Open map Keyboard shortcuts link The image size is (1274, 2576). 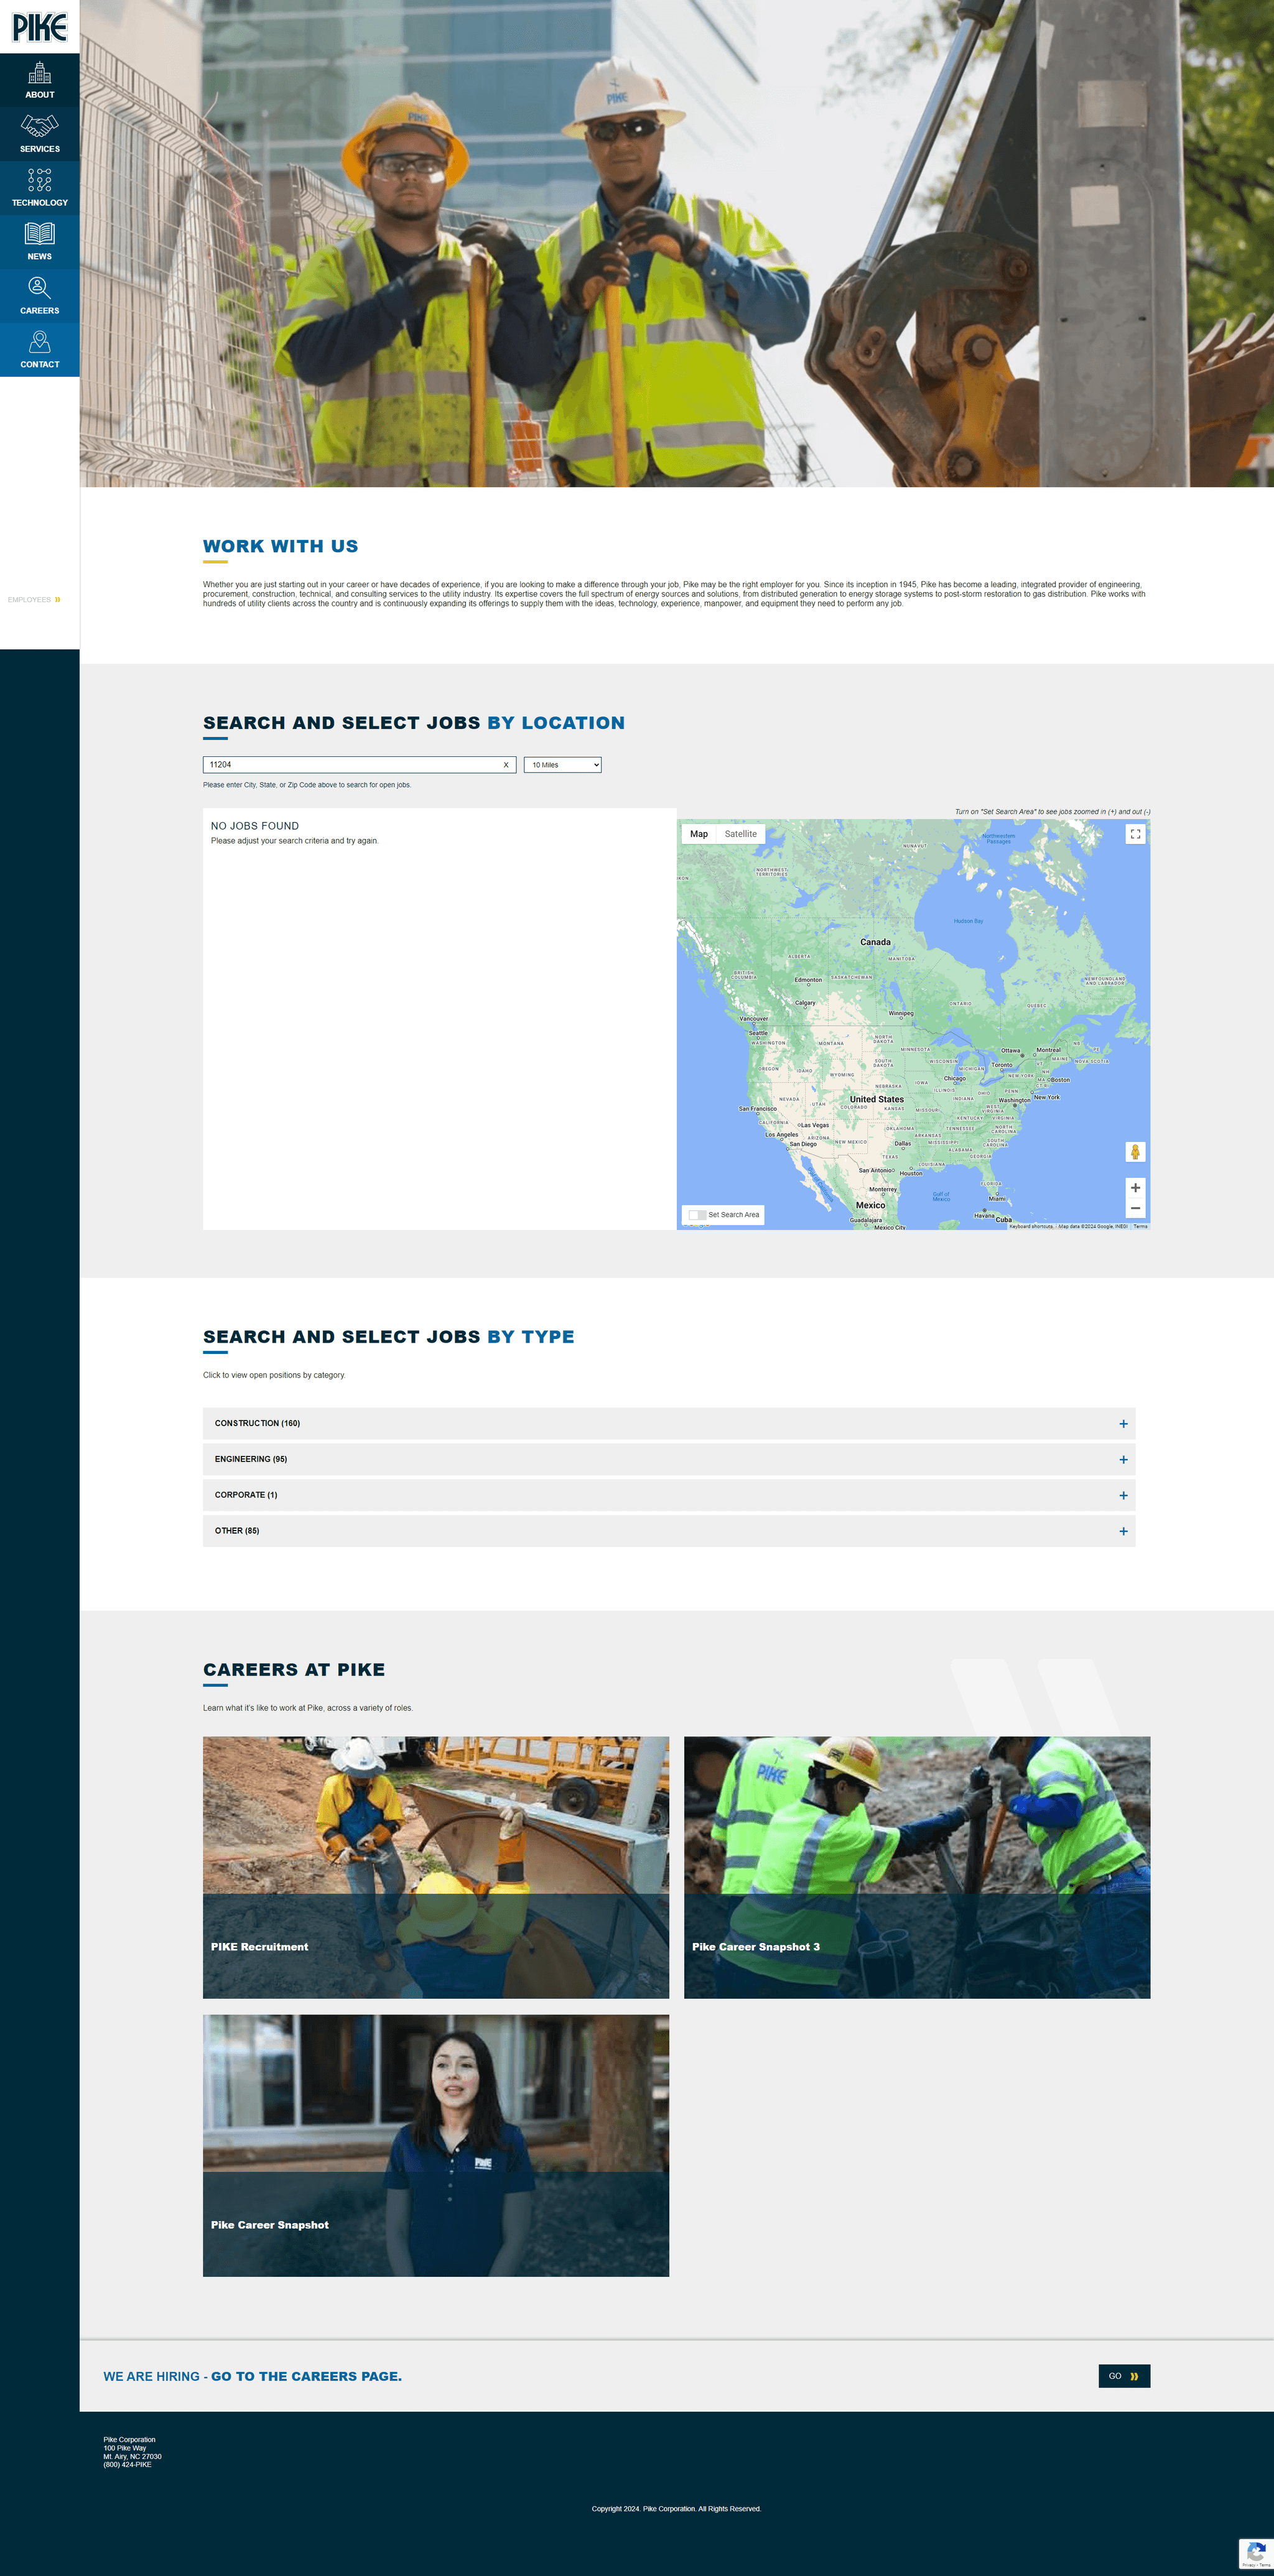pos(1031,1226)
